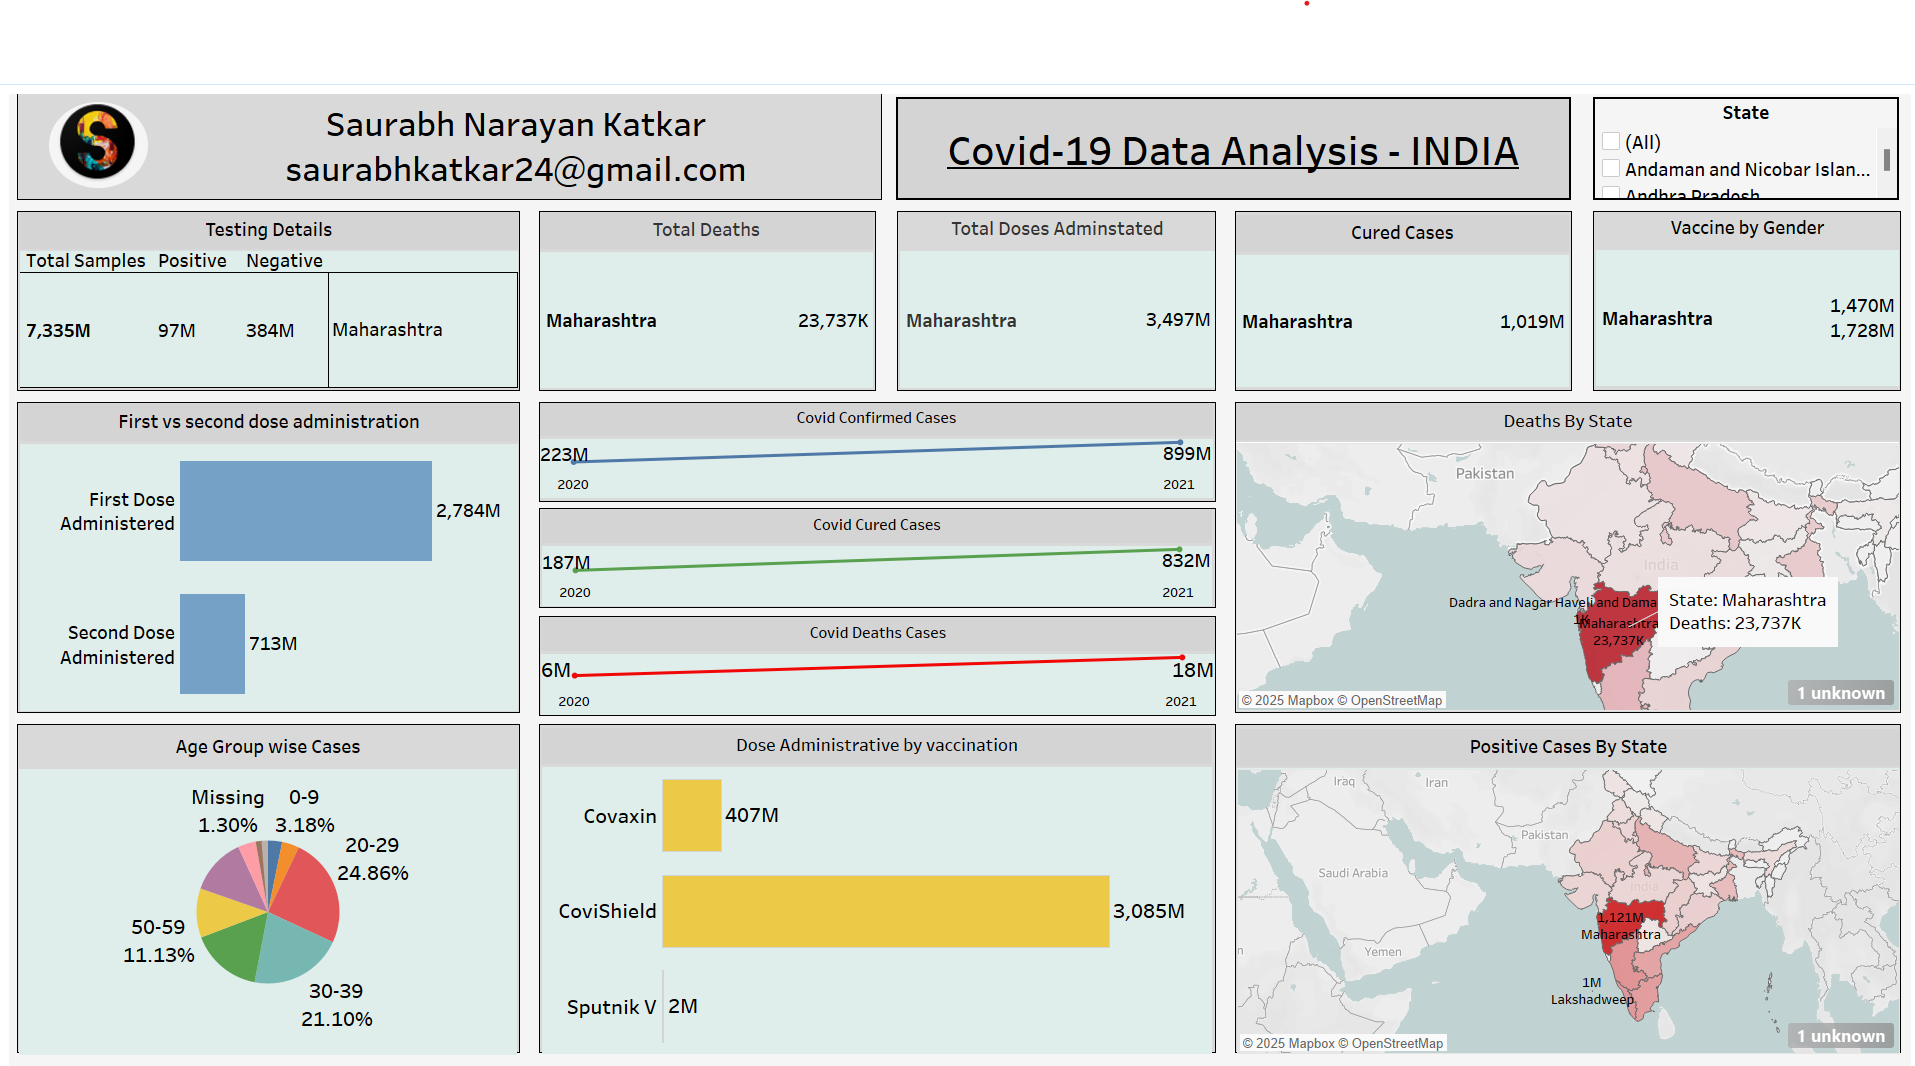Click 1 unknown badge on Positive Cases map
Viewport: 1915px width, 1066px height.
pos(1840,1036)
